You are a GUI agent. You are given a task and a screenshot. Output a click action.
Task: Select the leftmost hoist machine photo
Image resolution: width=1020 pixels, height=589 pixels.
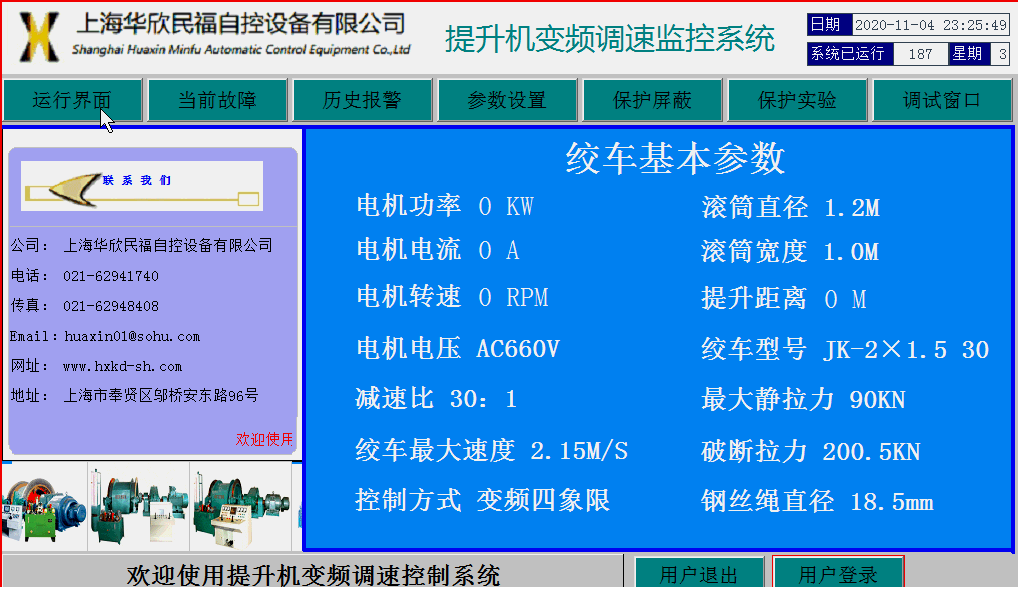click(43, 507)
